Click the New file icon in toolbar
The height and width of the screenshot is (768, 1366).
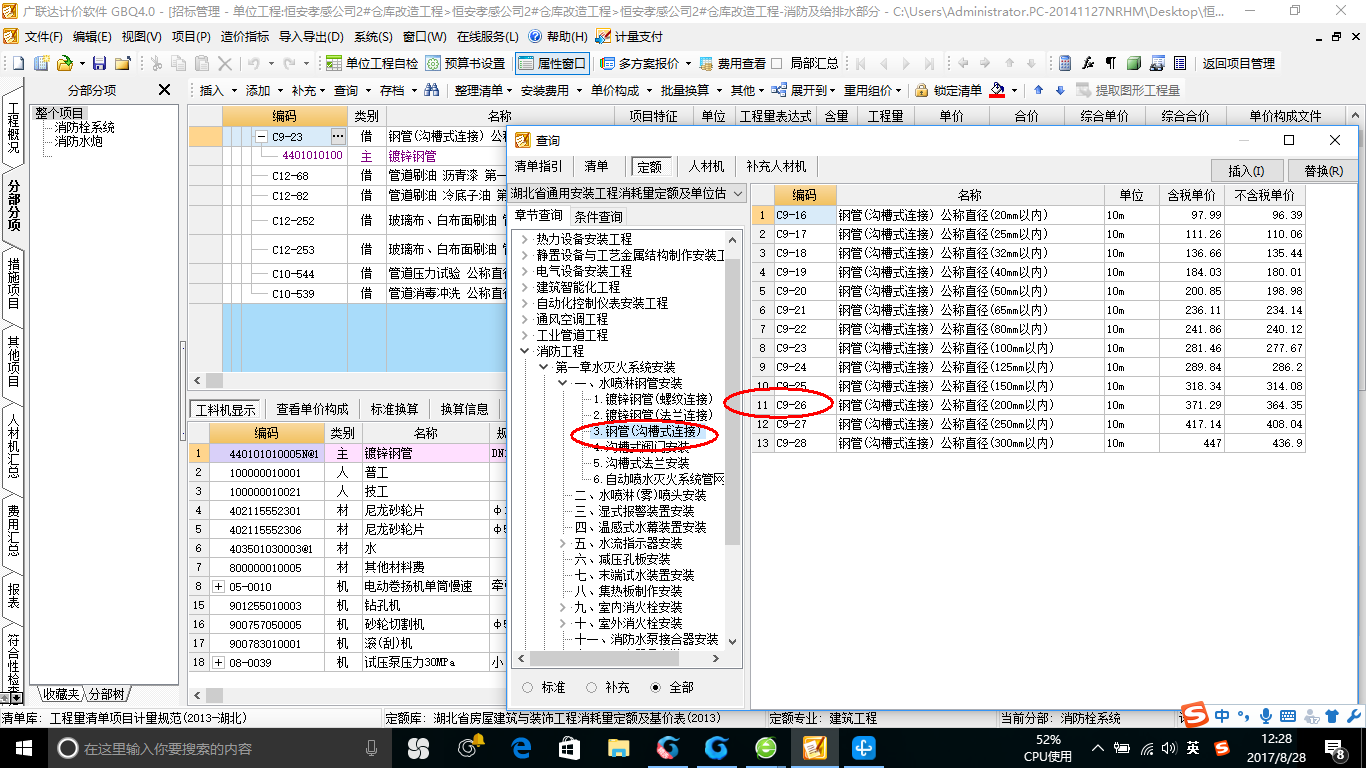click(18, 63)
